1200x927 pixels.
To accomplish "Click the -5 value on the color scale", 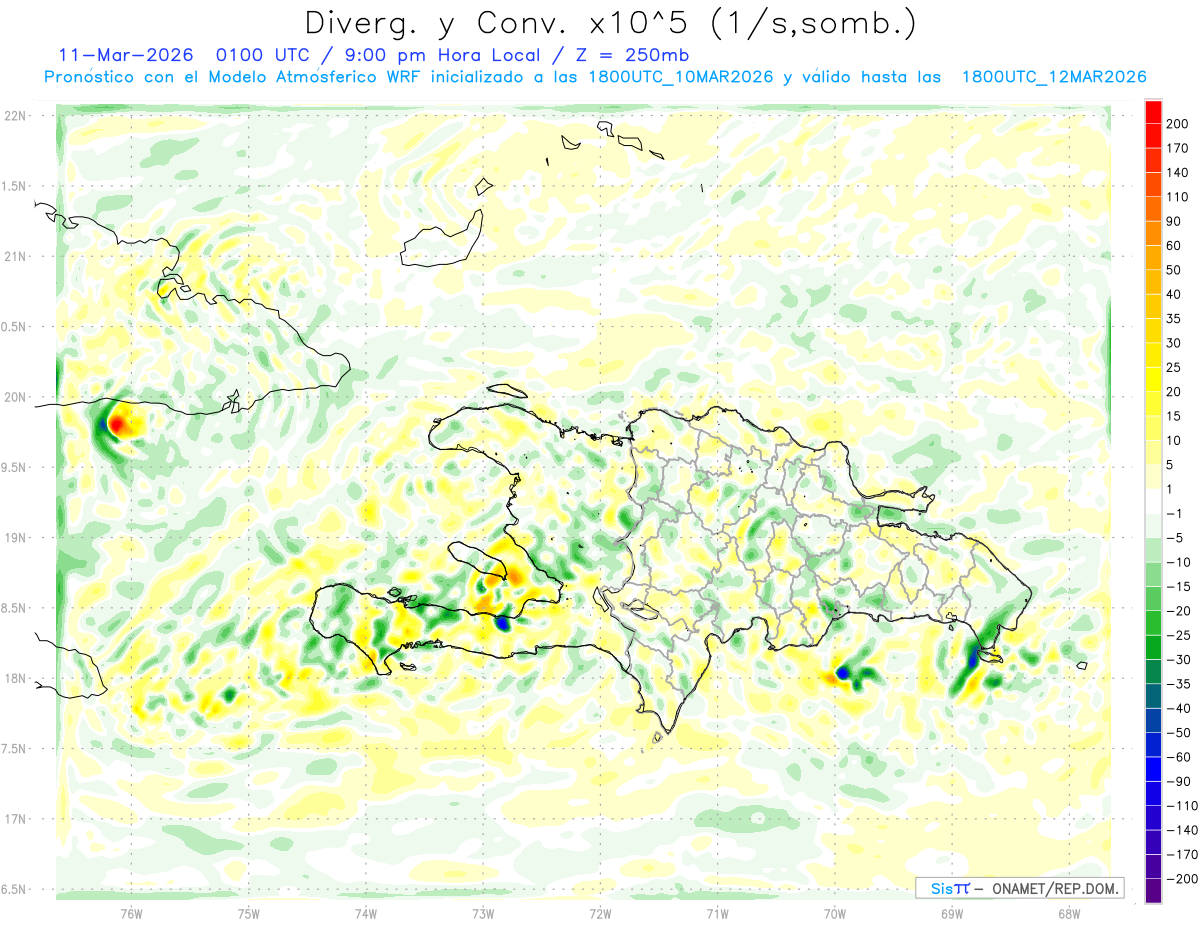I will click(x=1174, y=538).
